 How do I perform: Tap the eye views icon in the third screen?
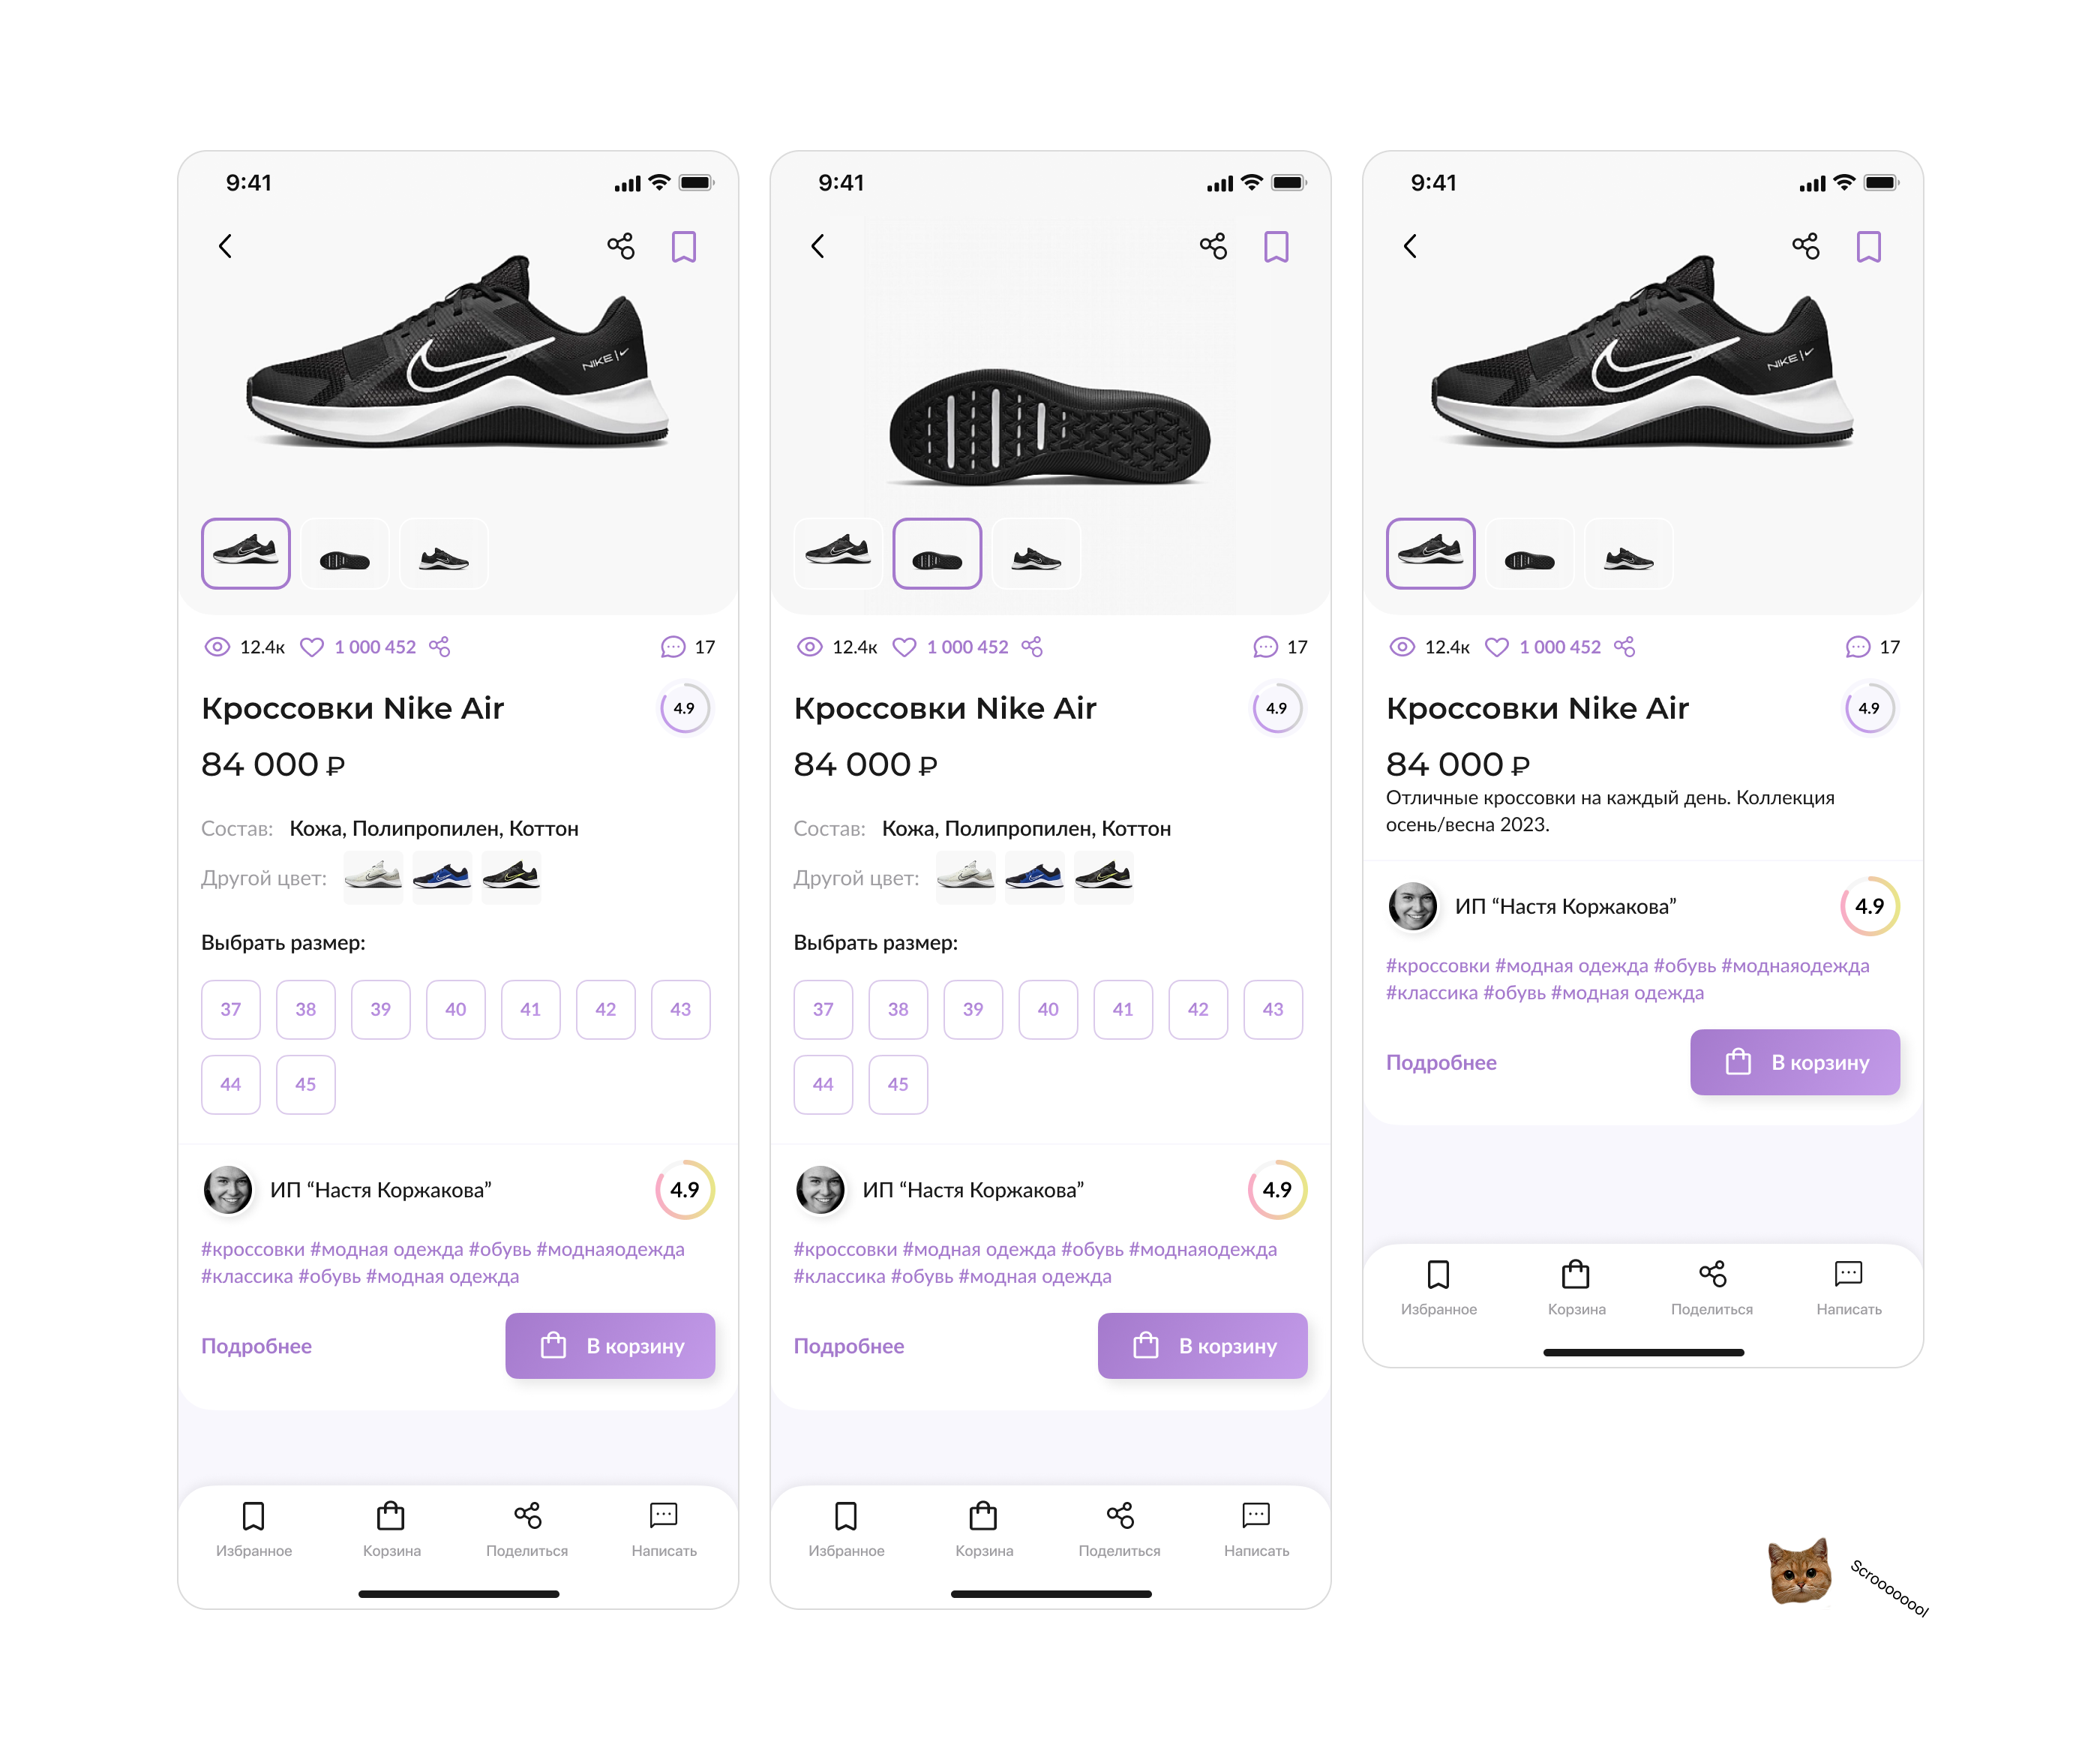1402,647
